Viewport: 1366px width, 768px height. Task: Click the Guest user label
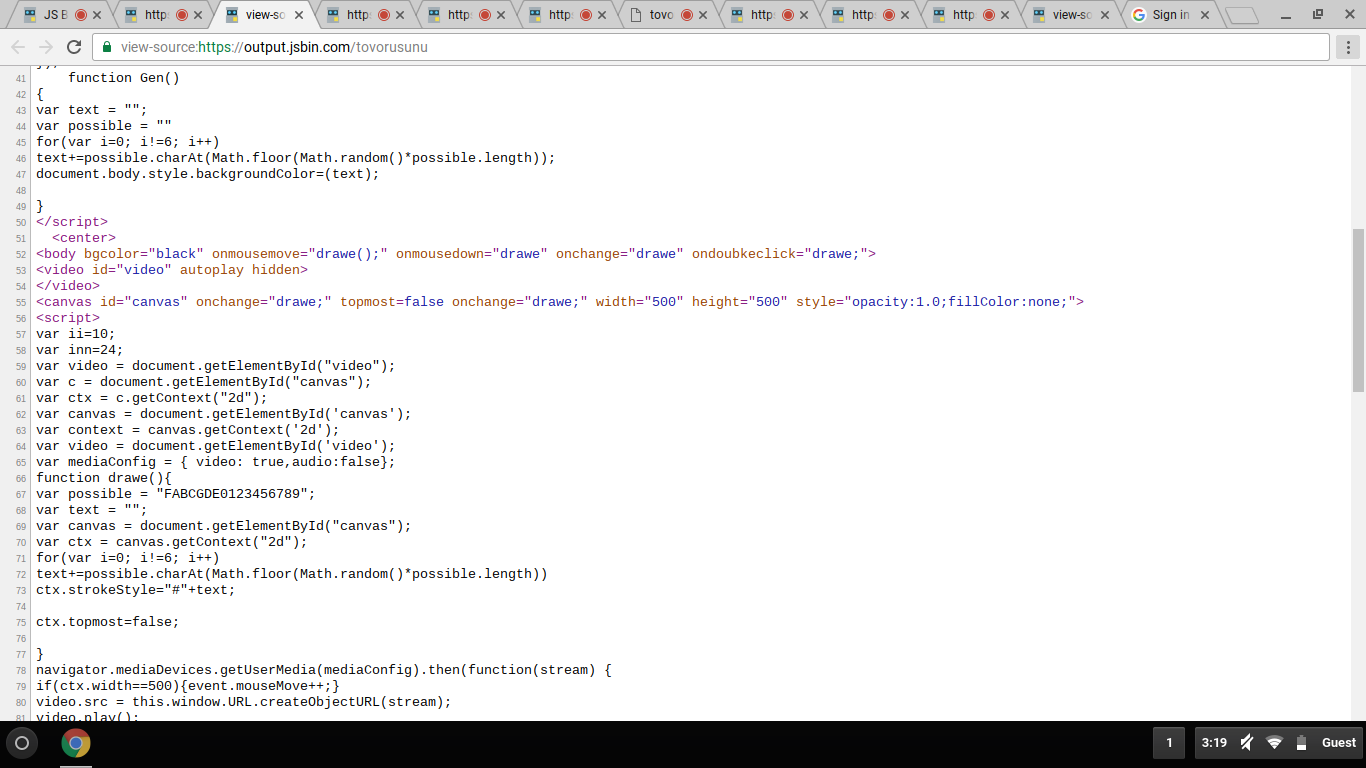(1339, 743)
